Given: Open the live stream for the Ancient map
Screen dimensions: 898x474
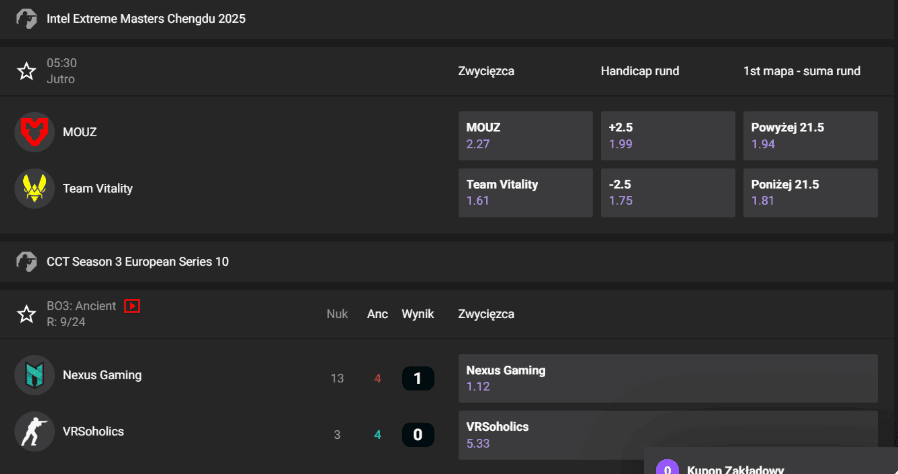Looking at the screenshot, I should (132, 306).
